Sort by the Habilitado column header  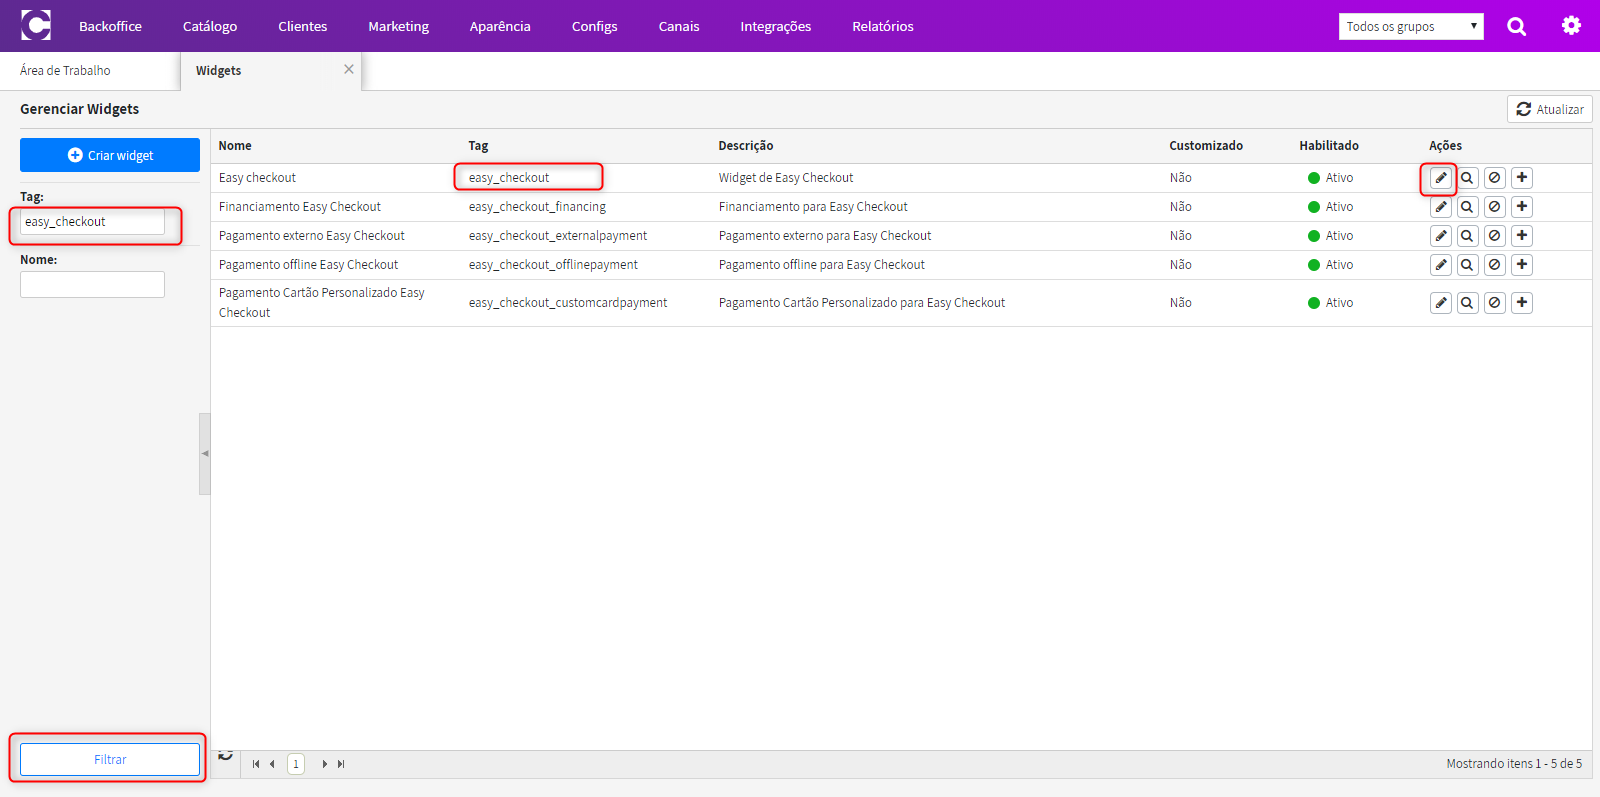tap(1329, 146)
